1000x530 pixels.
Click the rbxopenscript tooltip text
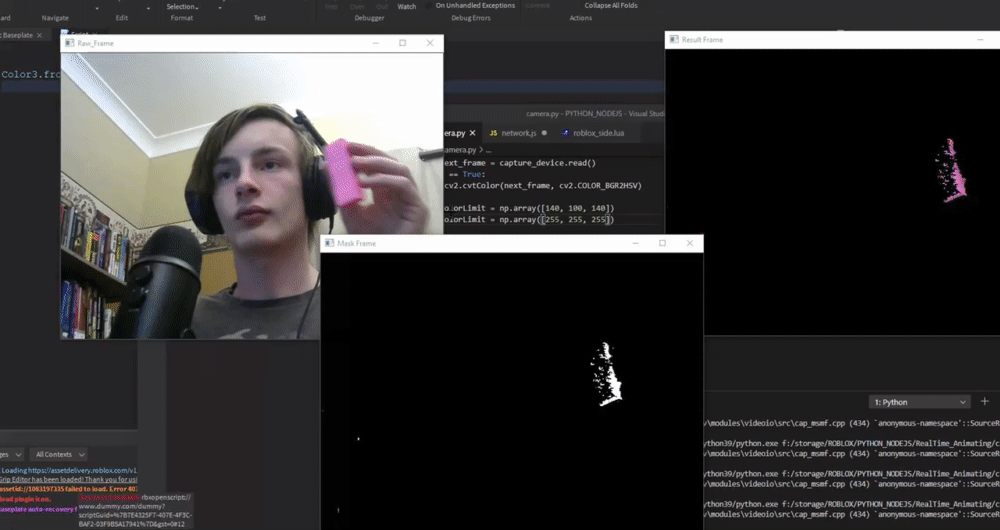(x=135, y=510)
